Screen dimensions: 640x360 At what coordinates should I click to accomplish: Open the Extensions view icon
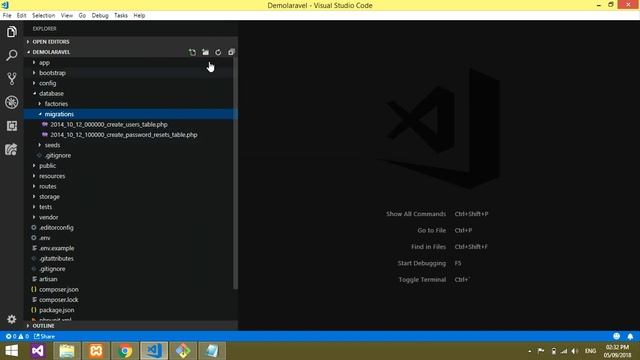tap(11, 126)
